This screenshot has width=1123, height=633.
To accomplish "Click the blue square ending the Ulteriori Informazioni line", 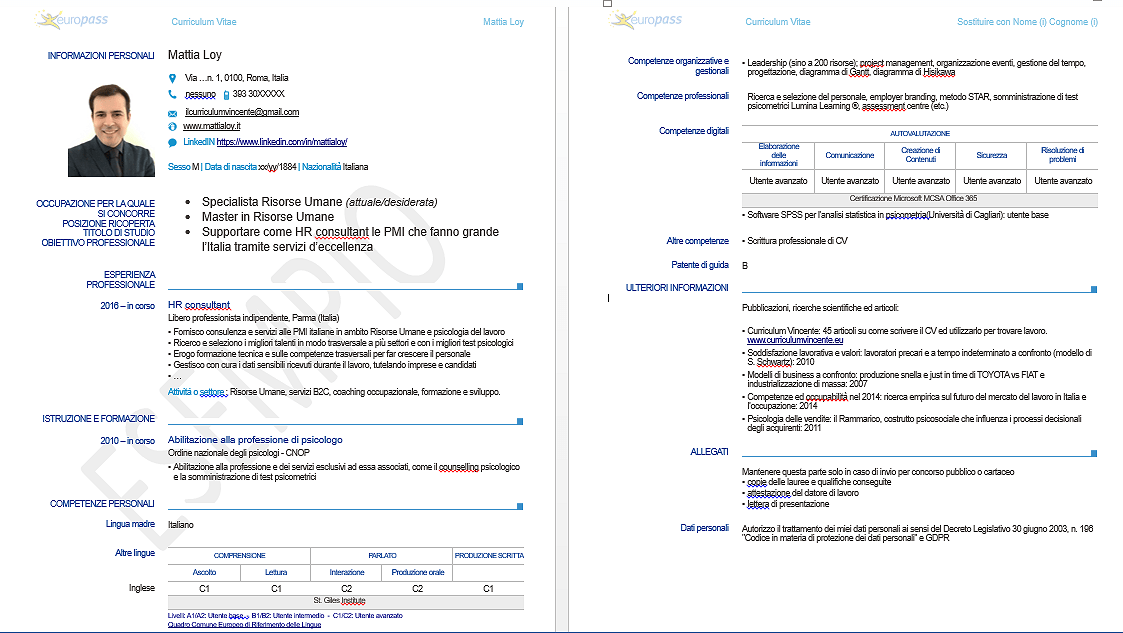I will point(1094,289).
